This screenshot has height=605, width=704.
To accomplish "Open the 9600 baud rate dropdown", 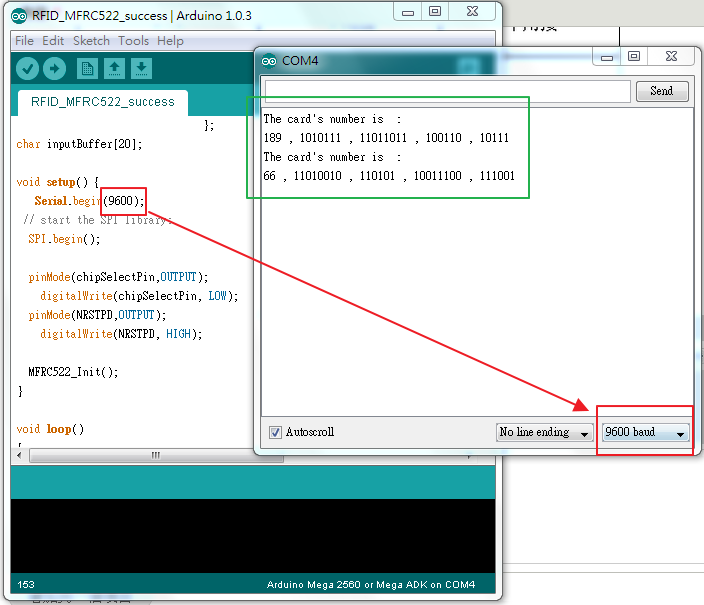I will pos(645,432).
